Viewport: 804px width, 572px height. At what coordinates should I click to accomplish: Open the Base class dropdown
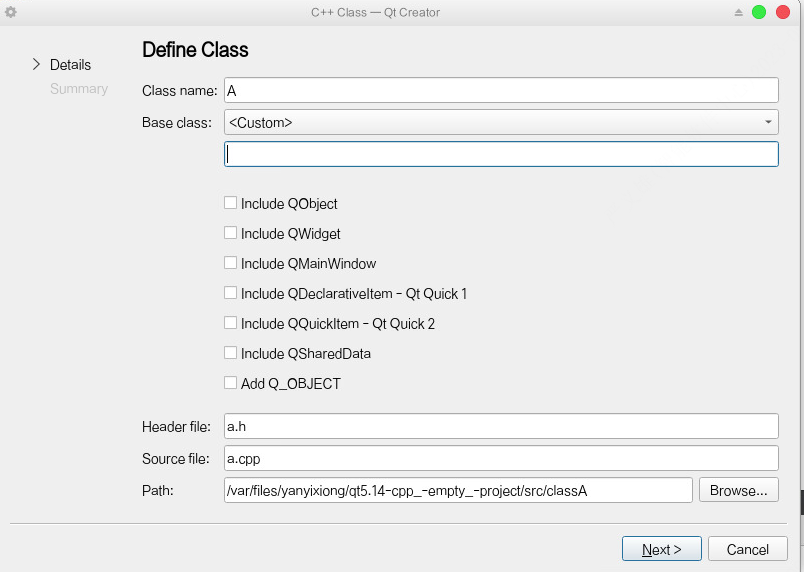pos(501,122)
